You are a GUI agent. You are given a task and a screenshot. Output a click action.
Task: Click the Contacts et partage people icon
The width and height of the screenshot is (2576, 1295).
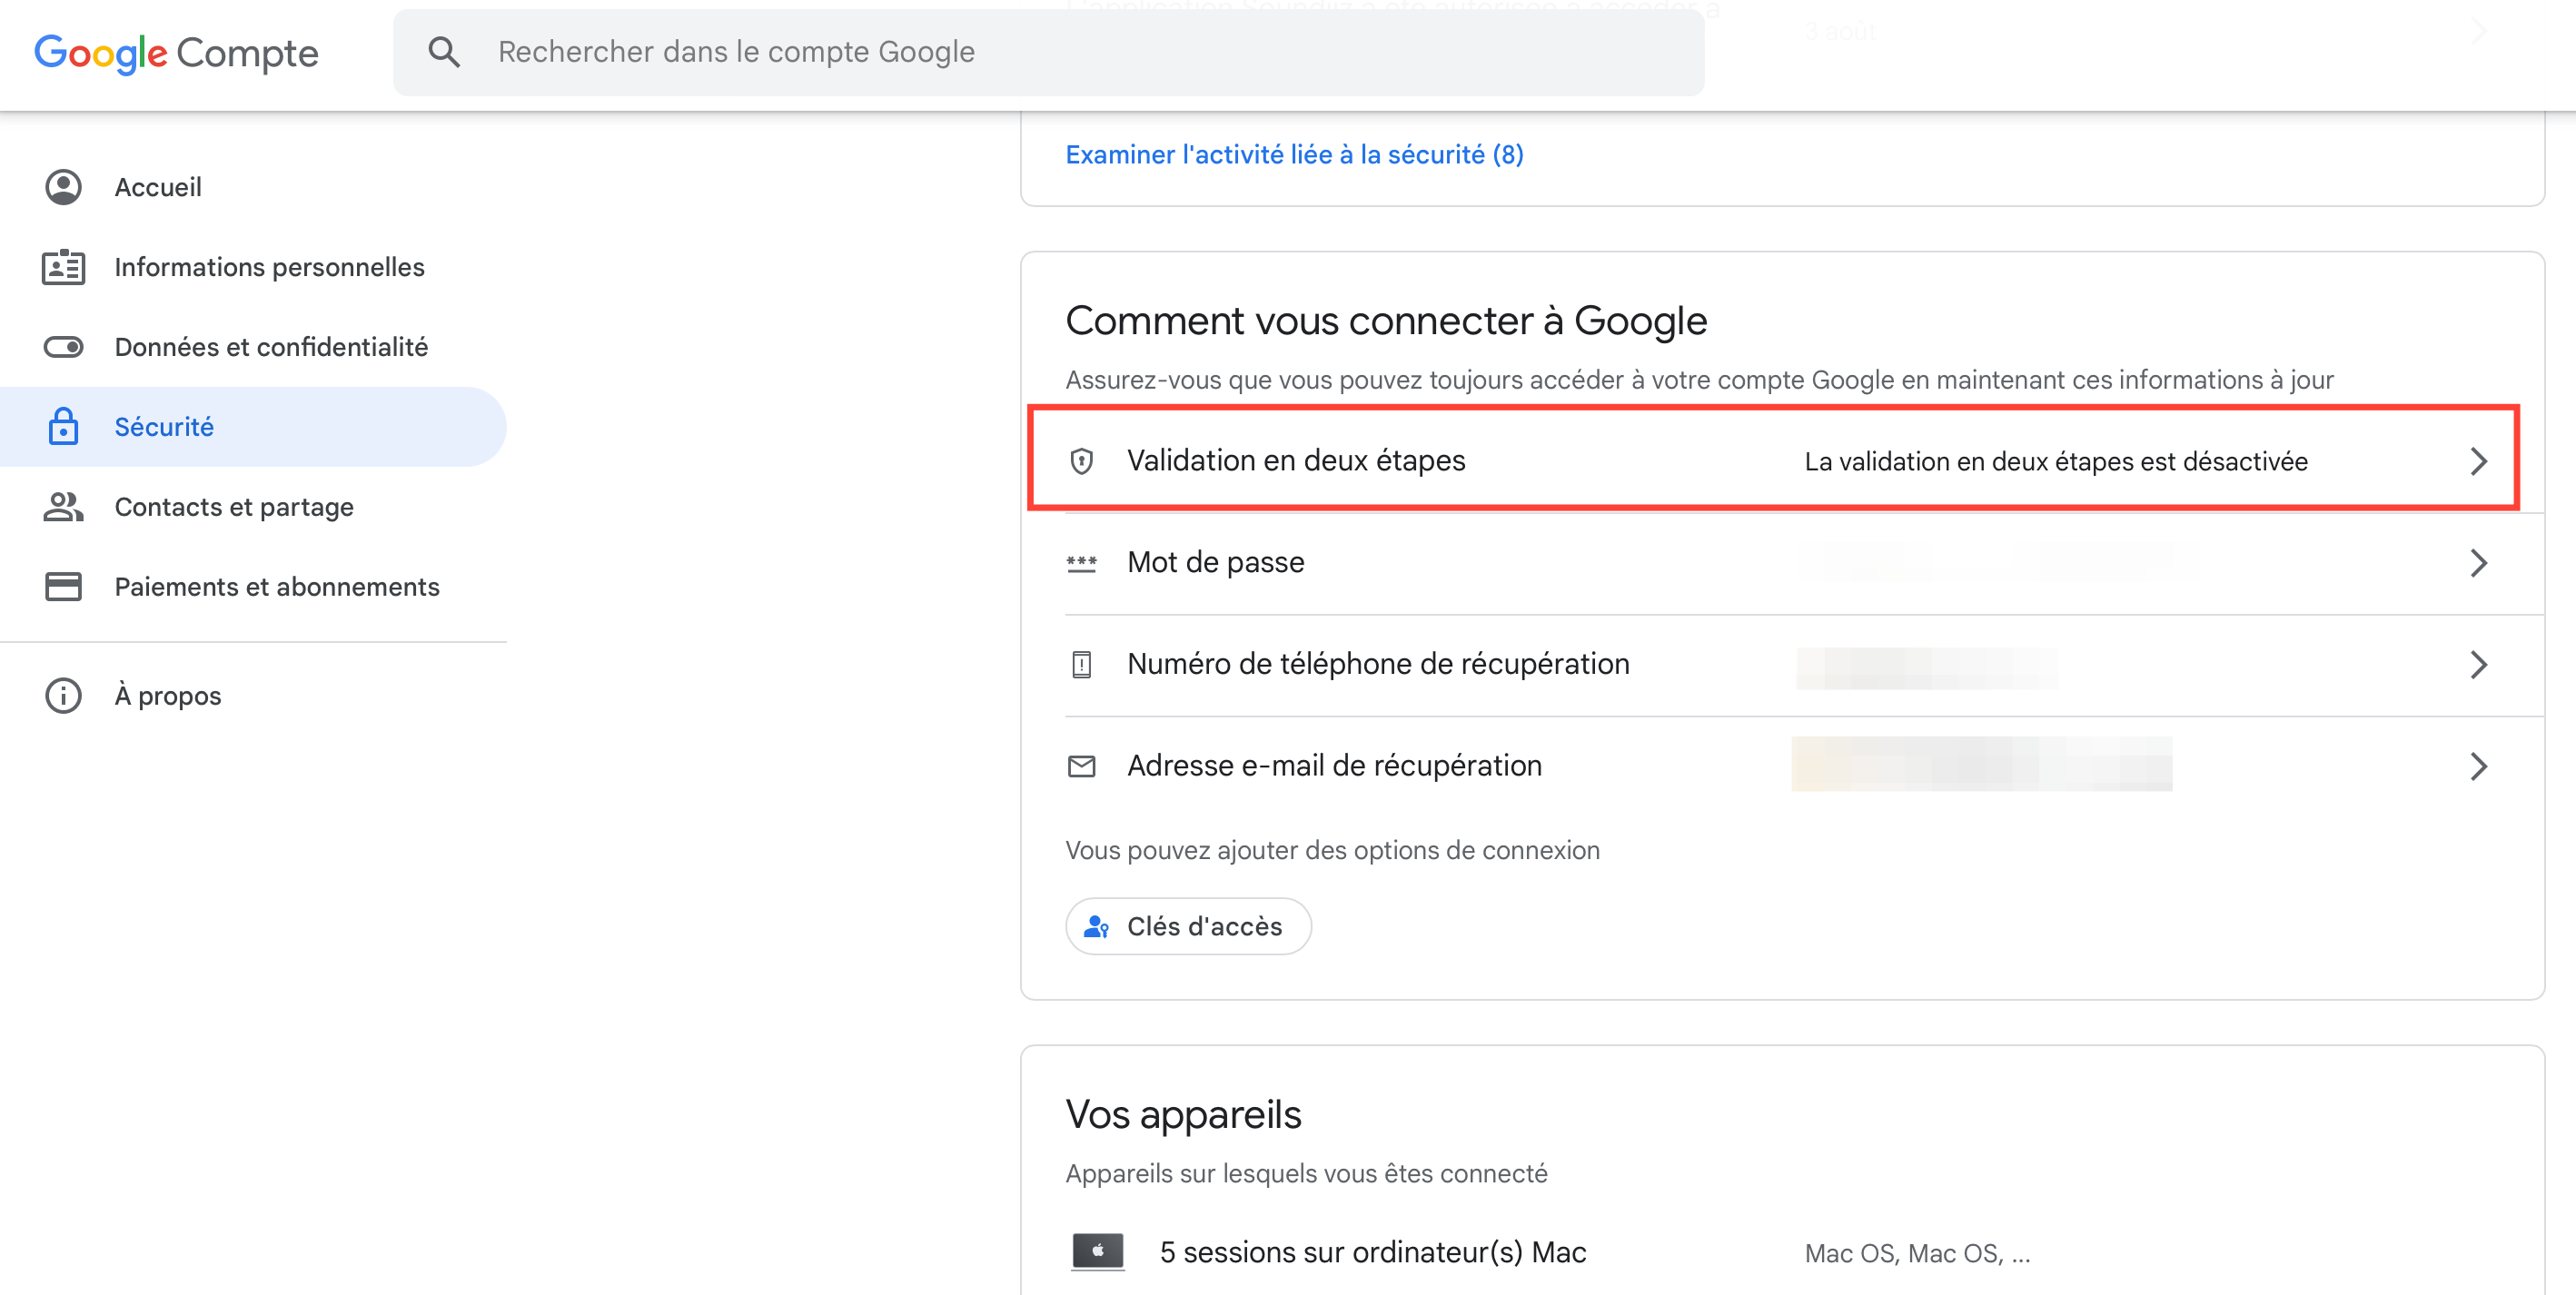(63, 507)
